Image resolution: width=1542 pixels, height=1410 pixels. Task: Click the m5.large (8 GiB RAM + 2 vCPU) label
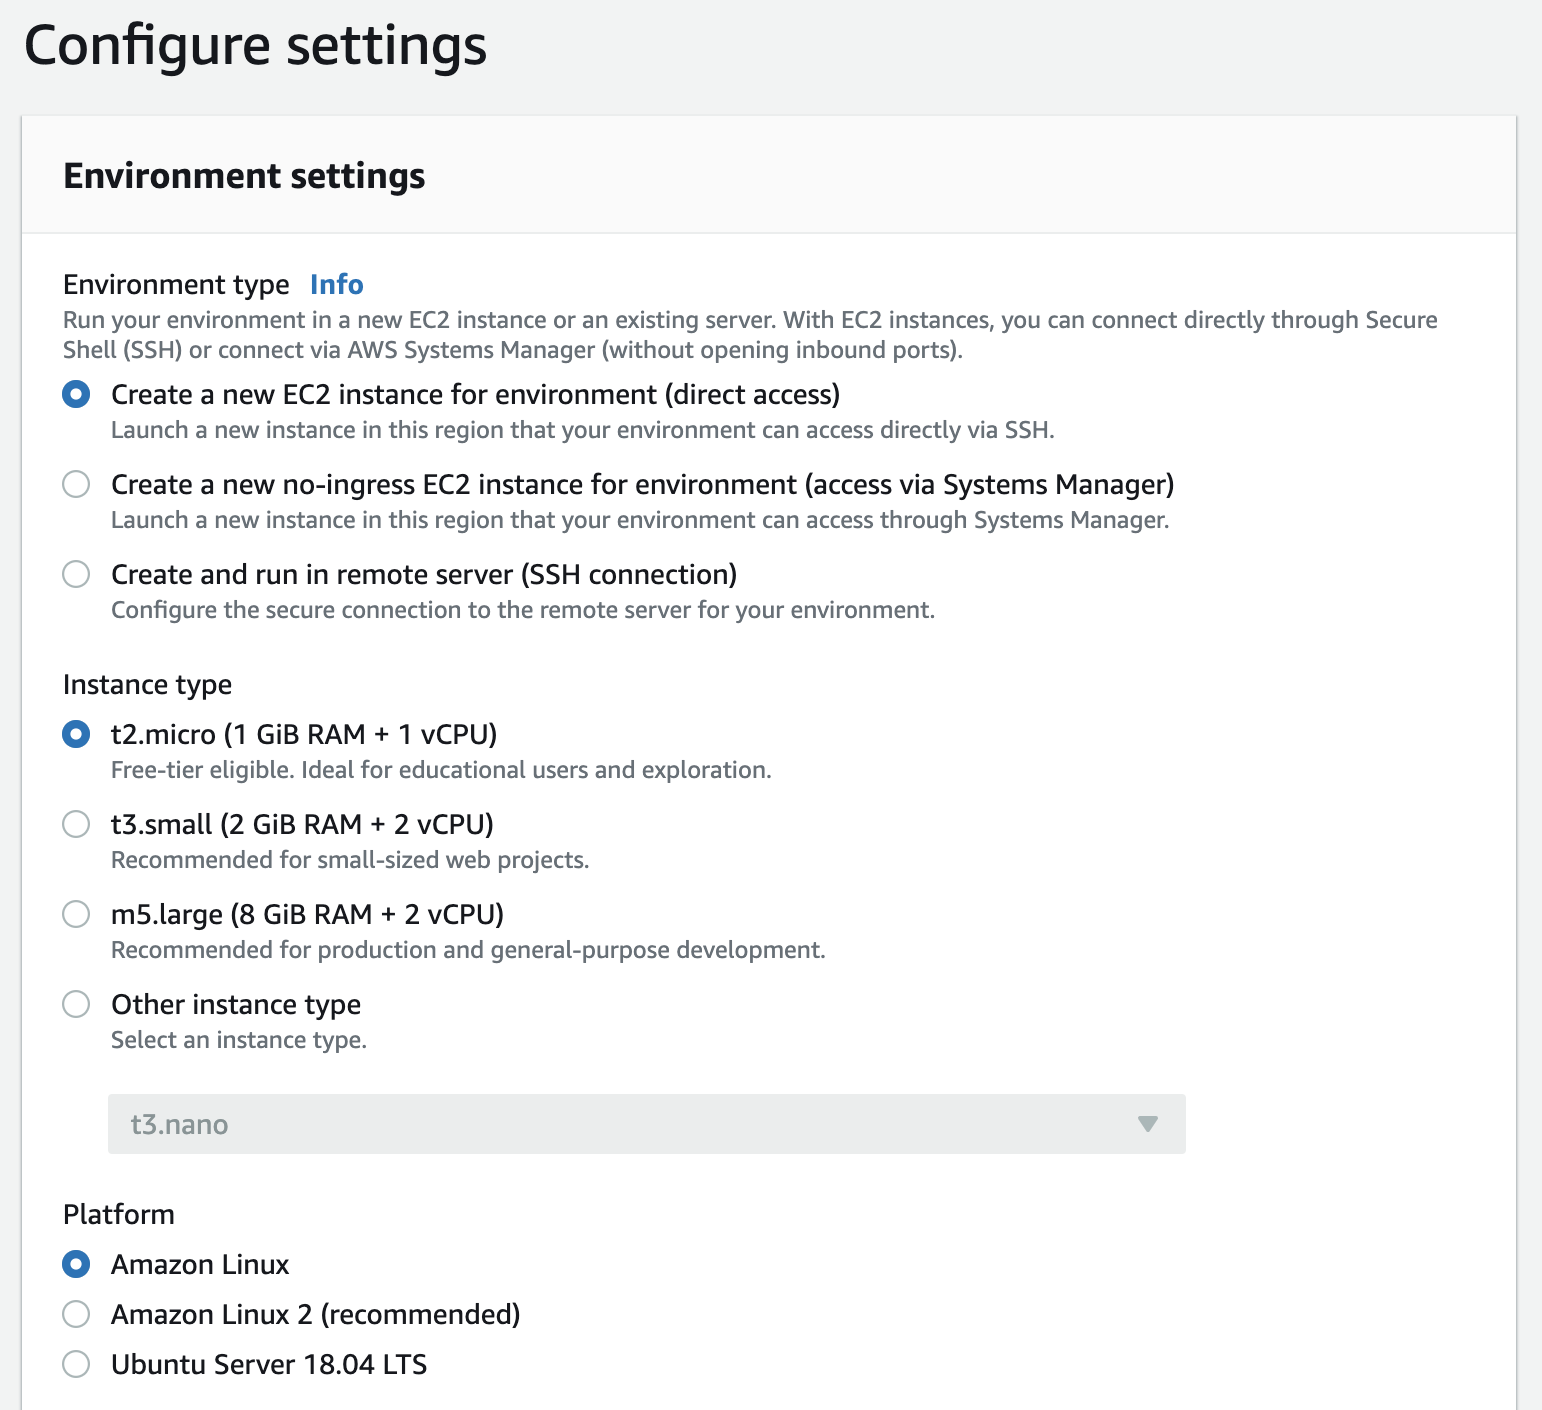click(x=308, y=914)
